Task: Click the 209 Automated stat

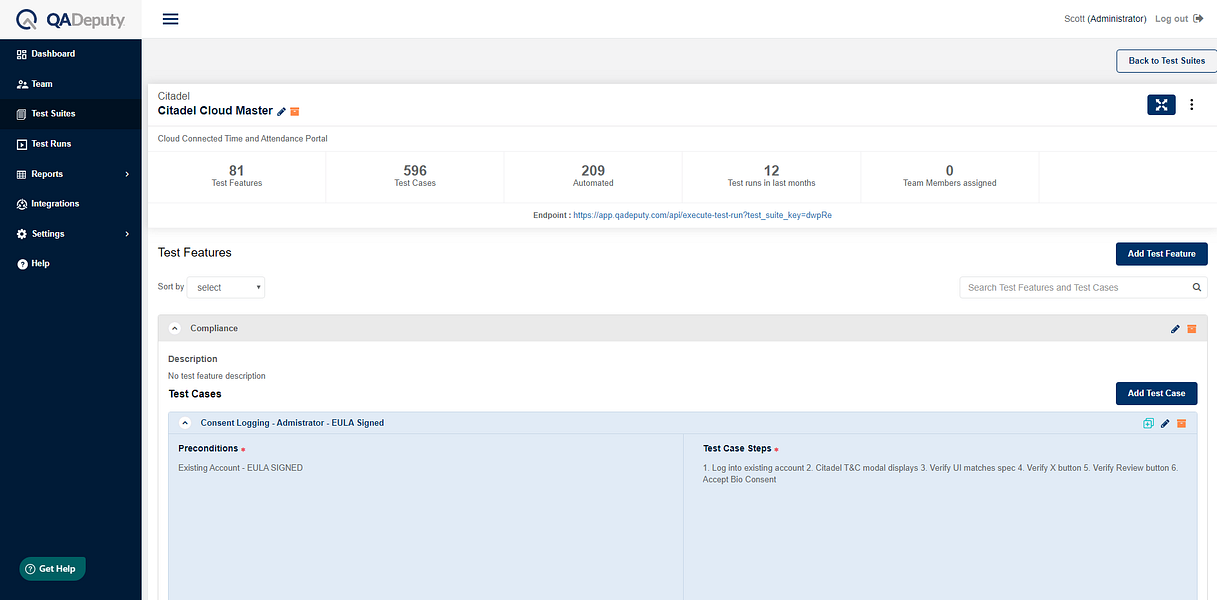Action: [593, 176]
